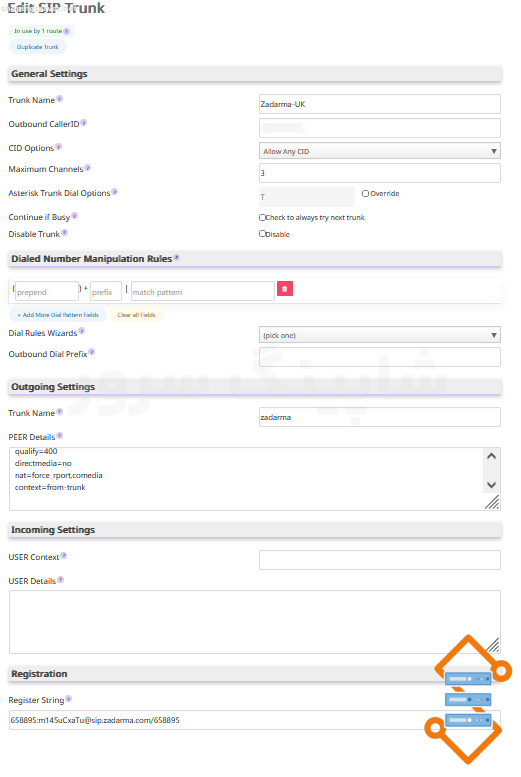Click into Outbound CallerID field

pos(380,128)
